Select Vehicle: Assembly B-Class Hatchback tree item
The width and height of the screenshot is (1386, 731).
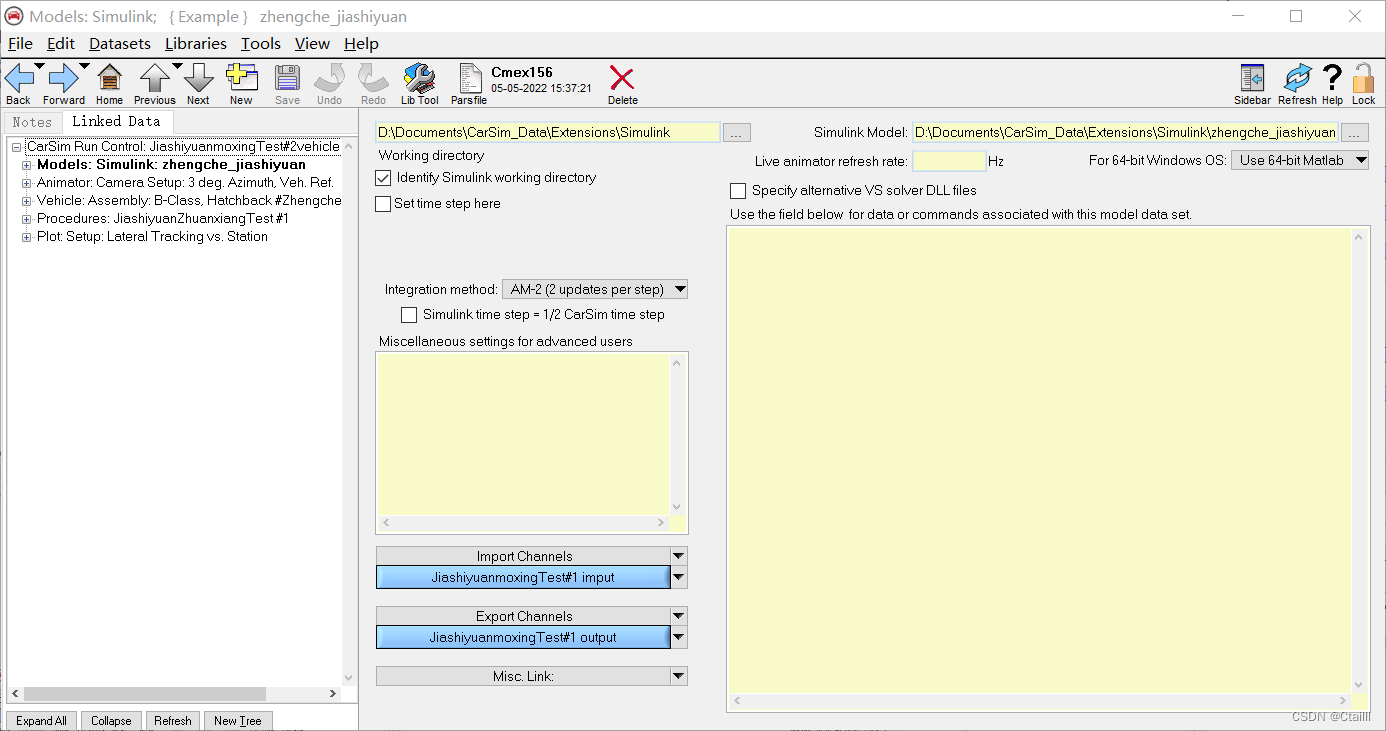[189, 201]
